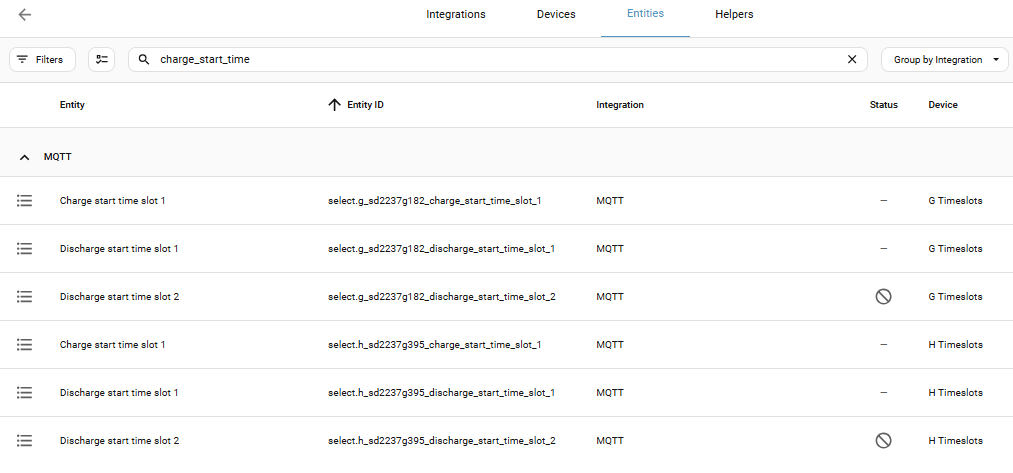Viewport: 1013px width, 473px height.
Task: Sort by the Integration column header
Action: [620, 105]
